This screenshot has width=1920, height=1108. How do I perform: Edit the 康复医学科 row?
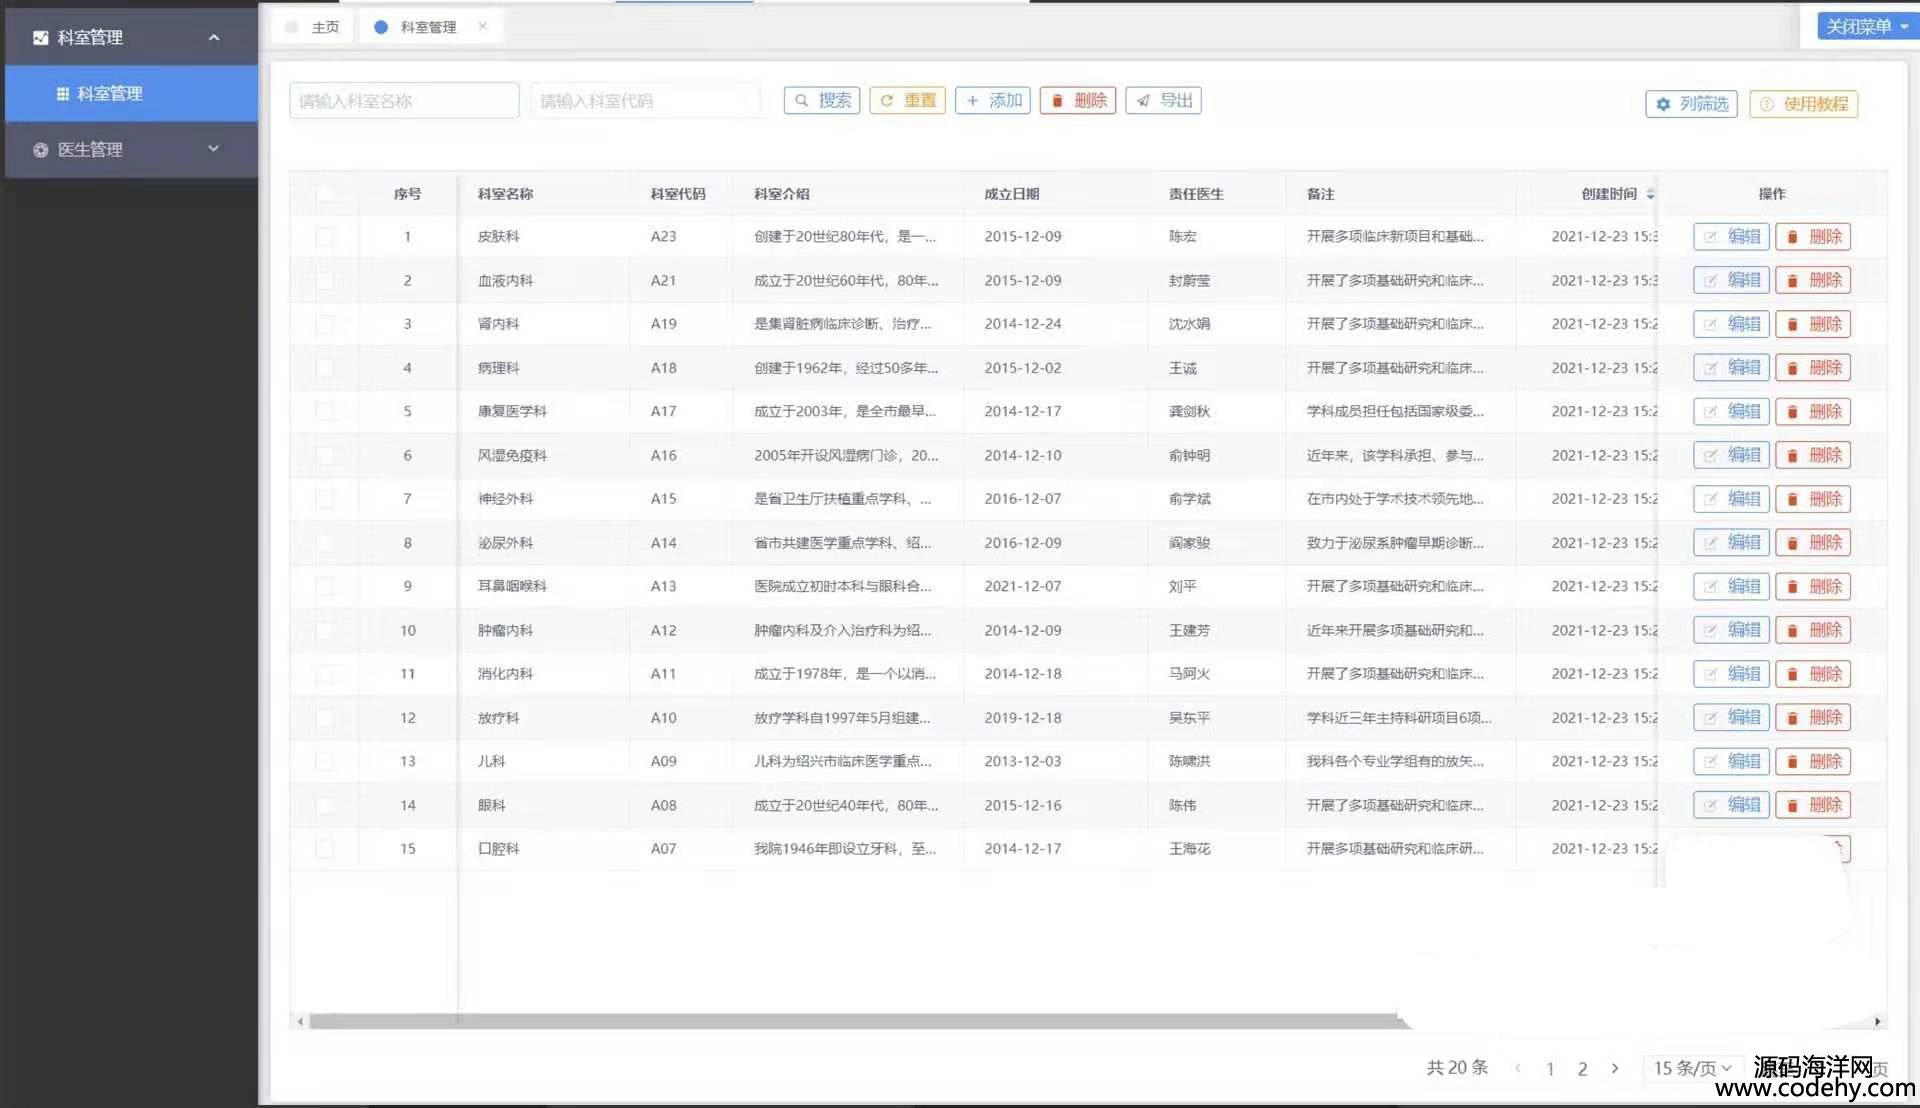1732,411
